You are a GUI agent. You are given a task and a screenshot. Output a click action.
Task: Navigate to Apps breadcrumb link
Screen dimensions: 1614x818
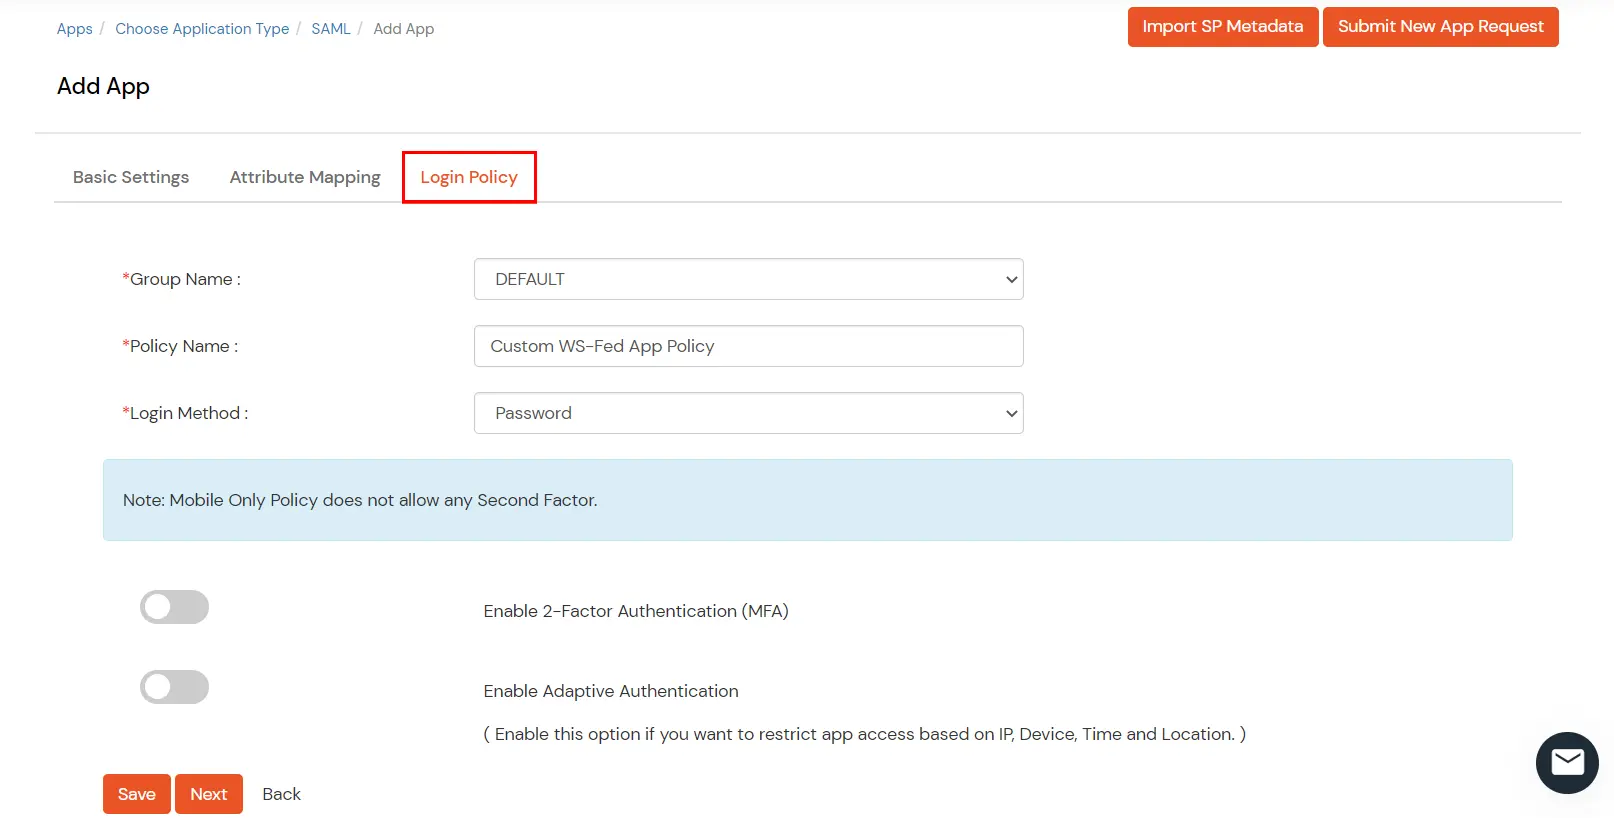click(x=75, y=29)
